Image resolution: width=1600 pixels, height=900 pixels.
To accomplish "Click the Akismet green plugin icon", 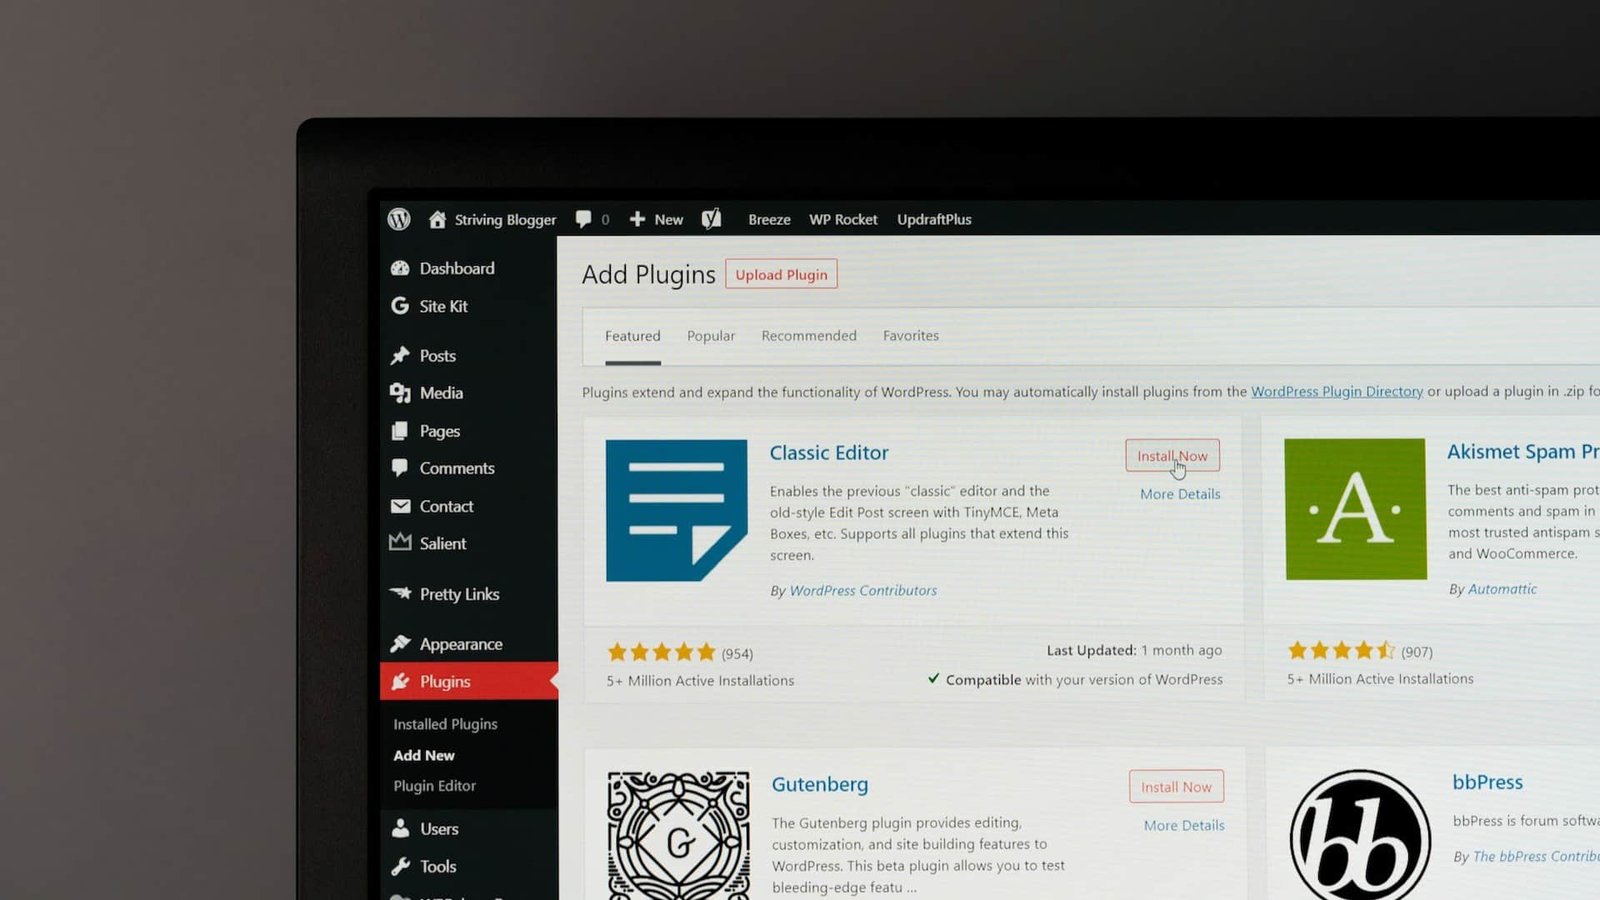I will [1355, 509].
